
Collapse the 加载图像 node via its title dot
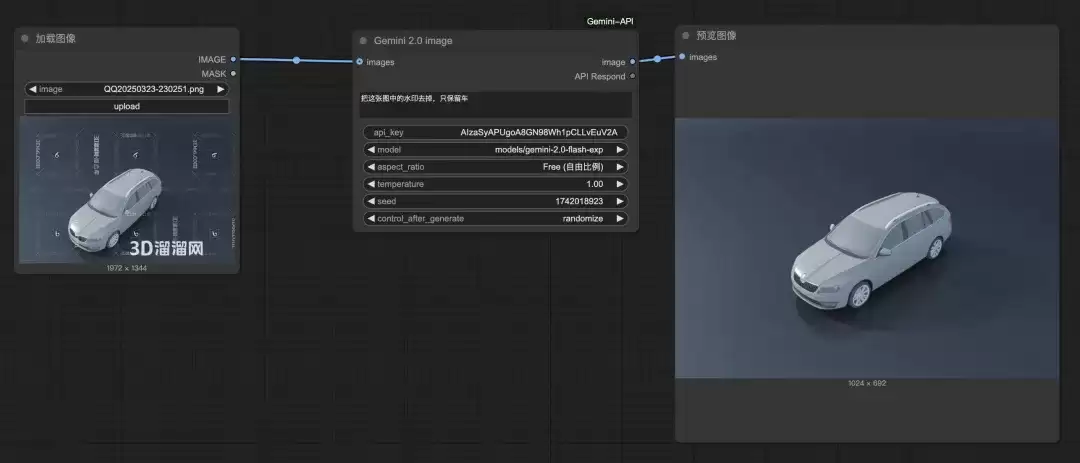[x=25, y=39]
